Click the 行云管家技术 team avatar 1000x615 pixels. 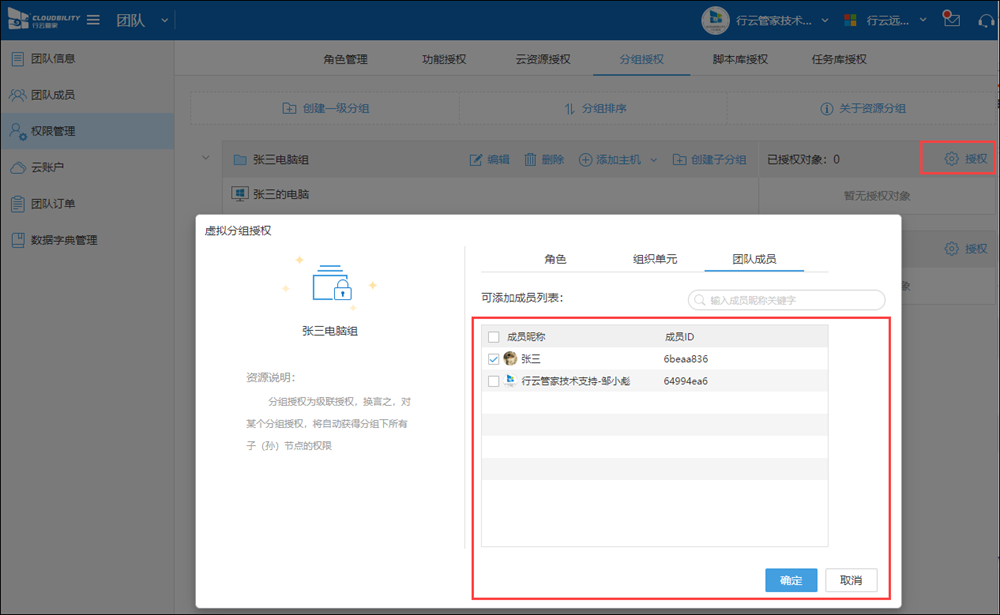pyautogui.click(x=715, y=20)
